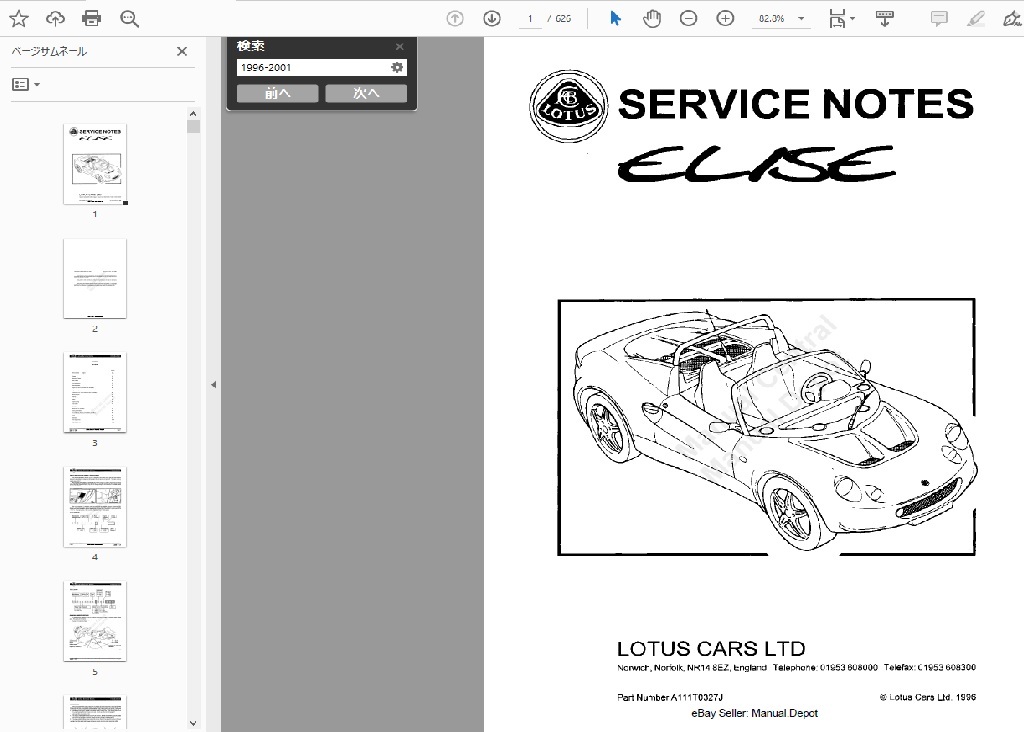This screenshot has width=1024, height=732.
Task: Click the 次へ next result button
Action: click(x=366, y=93)
